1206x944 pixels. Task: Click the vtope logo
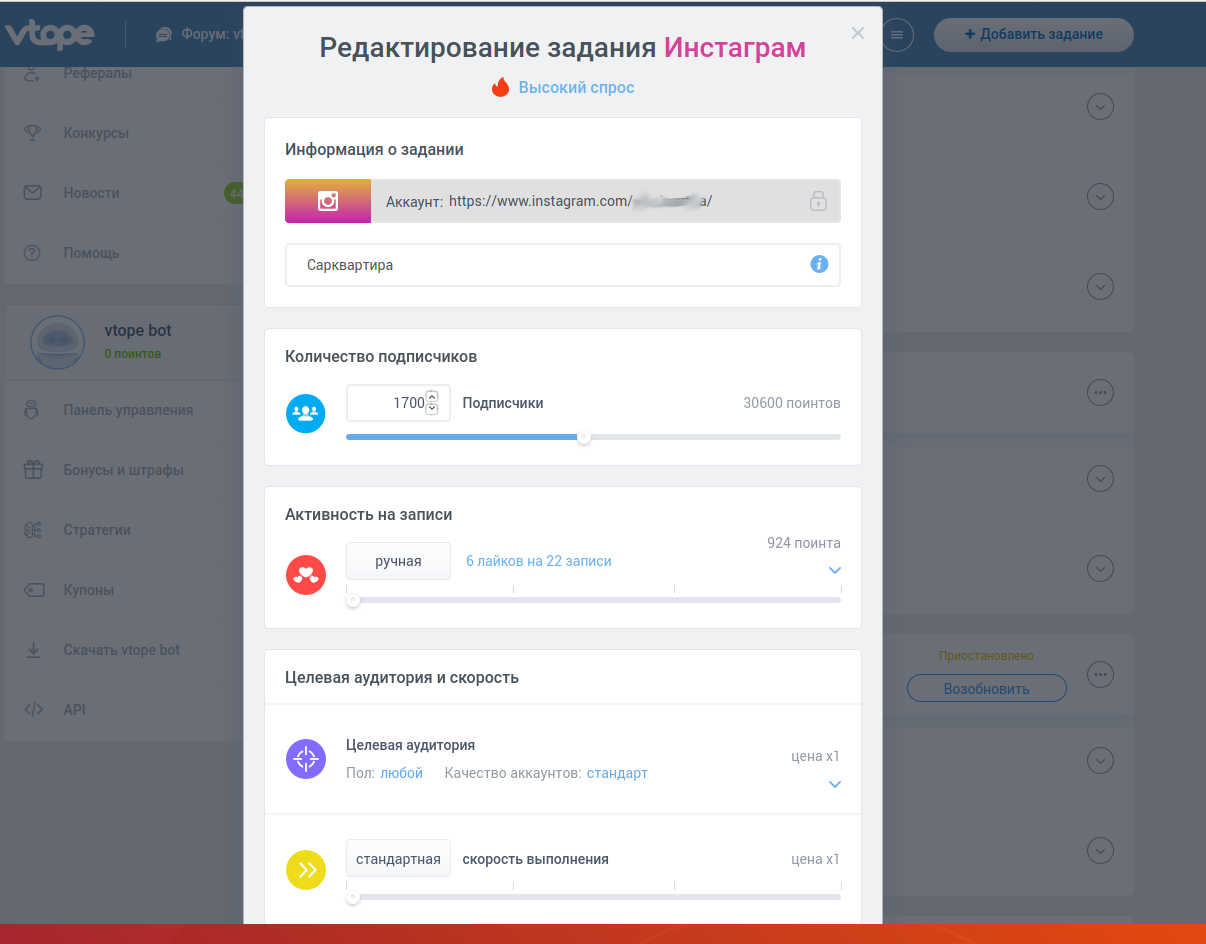50,34
